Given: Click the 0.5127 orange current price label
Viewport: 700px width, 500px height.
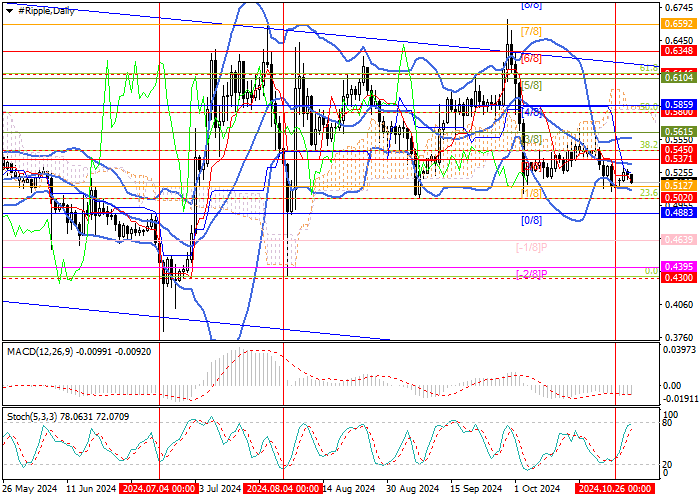Looking at the screenshot, I should [x=679, y=185].
